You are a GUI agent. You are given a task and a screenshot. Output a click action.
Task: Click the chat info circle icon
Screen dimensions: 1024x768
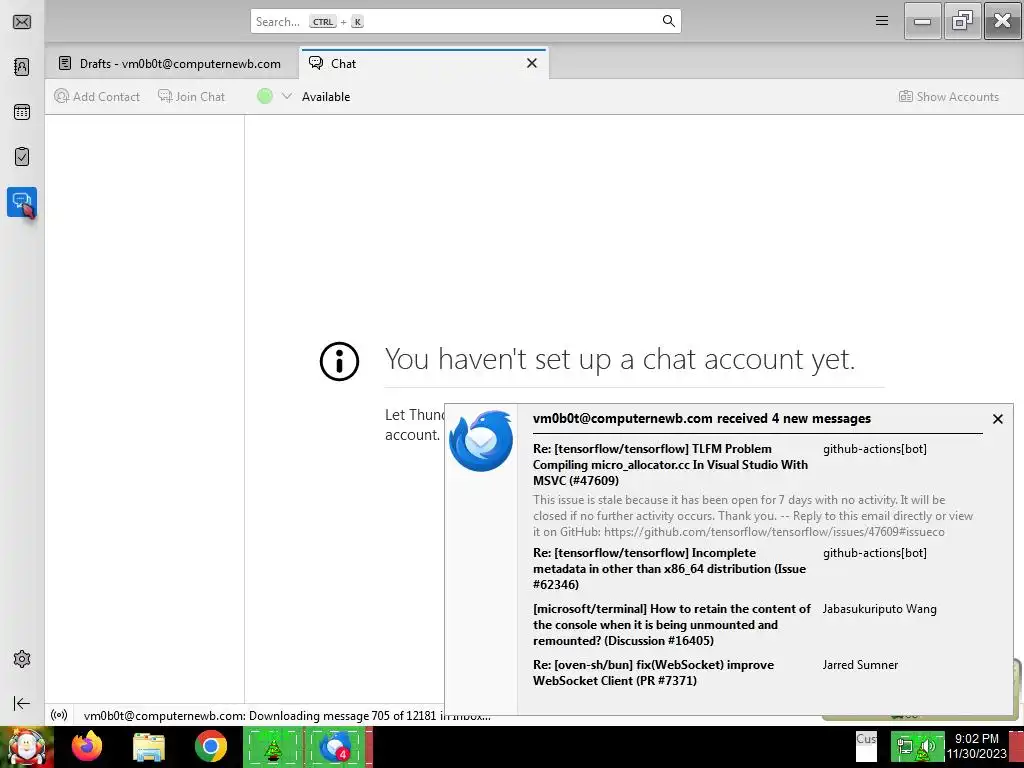tap(340, 361)
